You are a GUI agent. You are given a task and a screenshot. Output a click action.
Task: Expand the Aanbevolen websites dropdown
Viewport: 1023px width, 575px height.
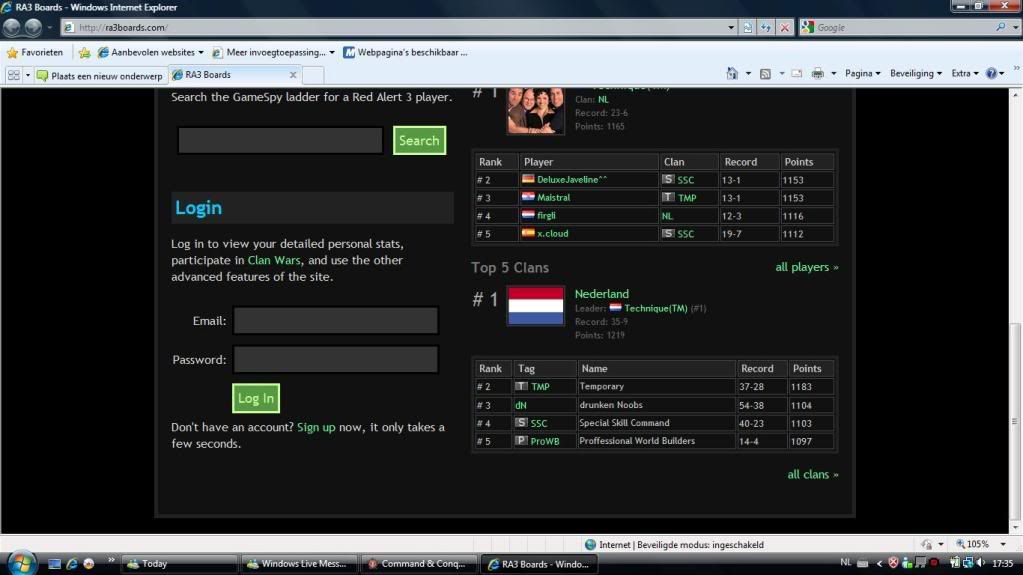coord(200,52)
